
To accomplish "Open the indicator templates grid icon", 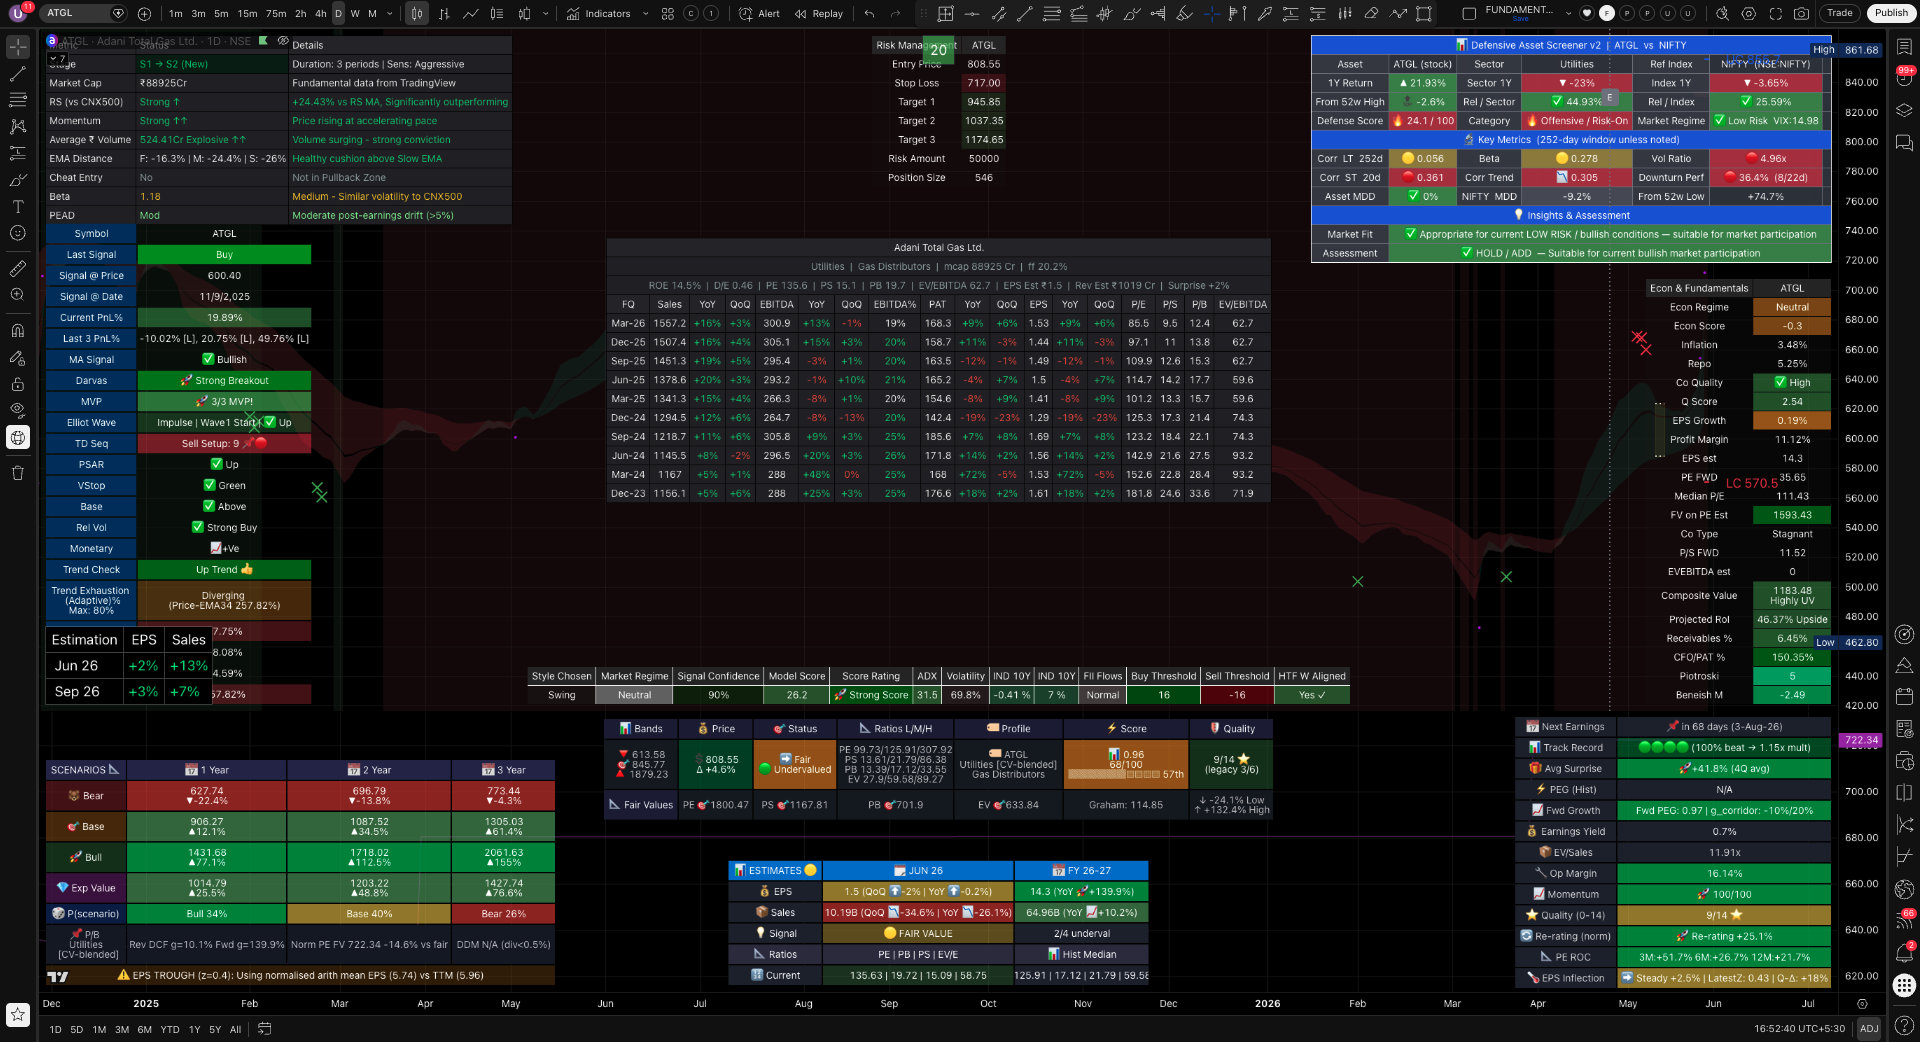I will pyautogui.click(x=667, y=14).
